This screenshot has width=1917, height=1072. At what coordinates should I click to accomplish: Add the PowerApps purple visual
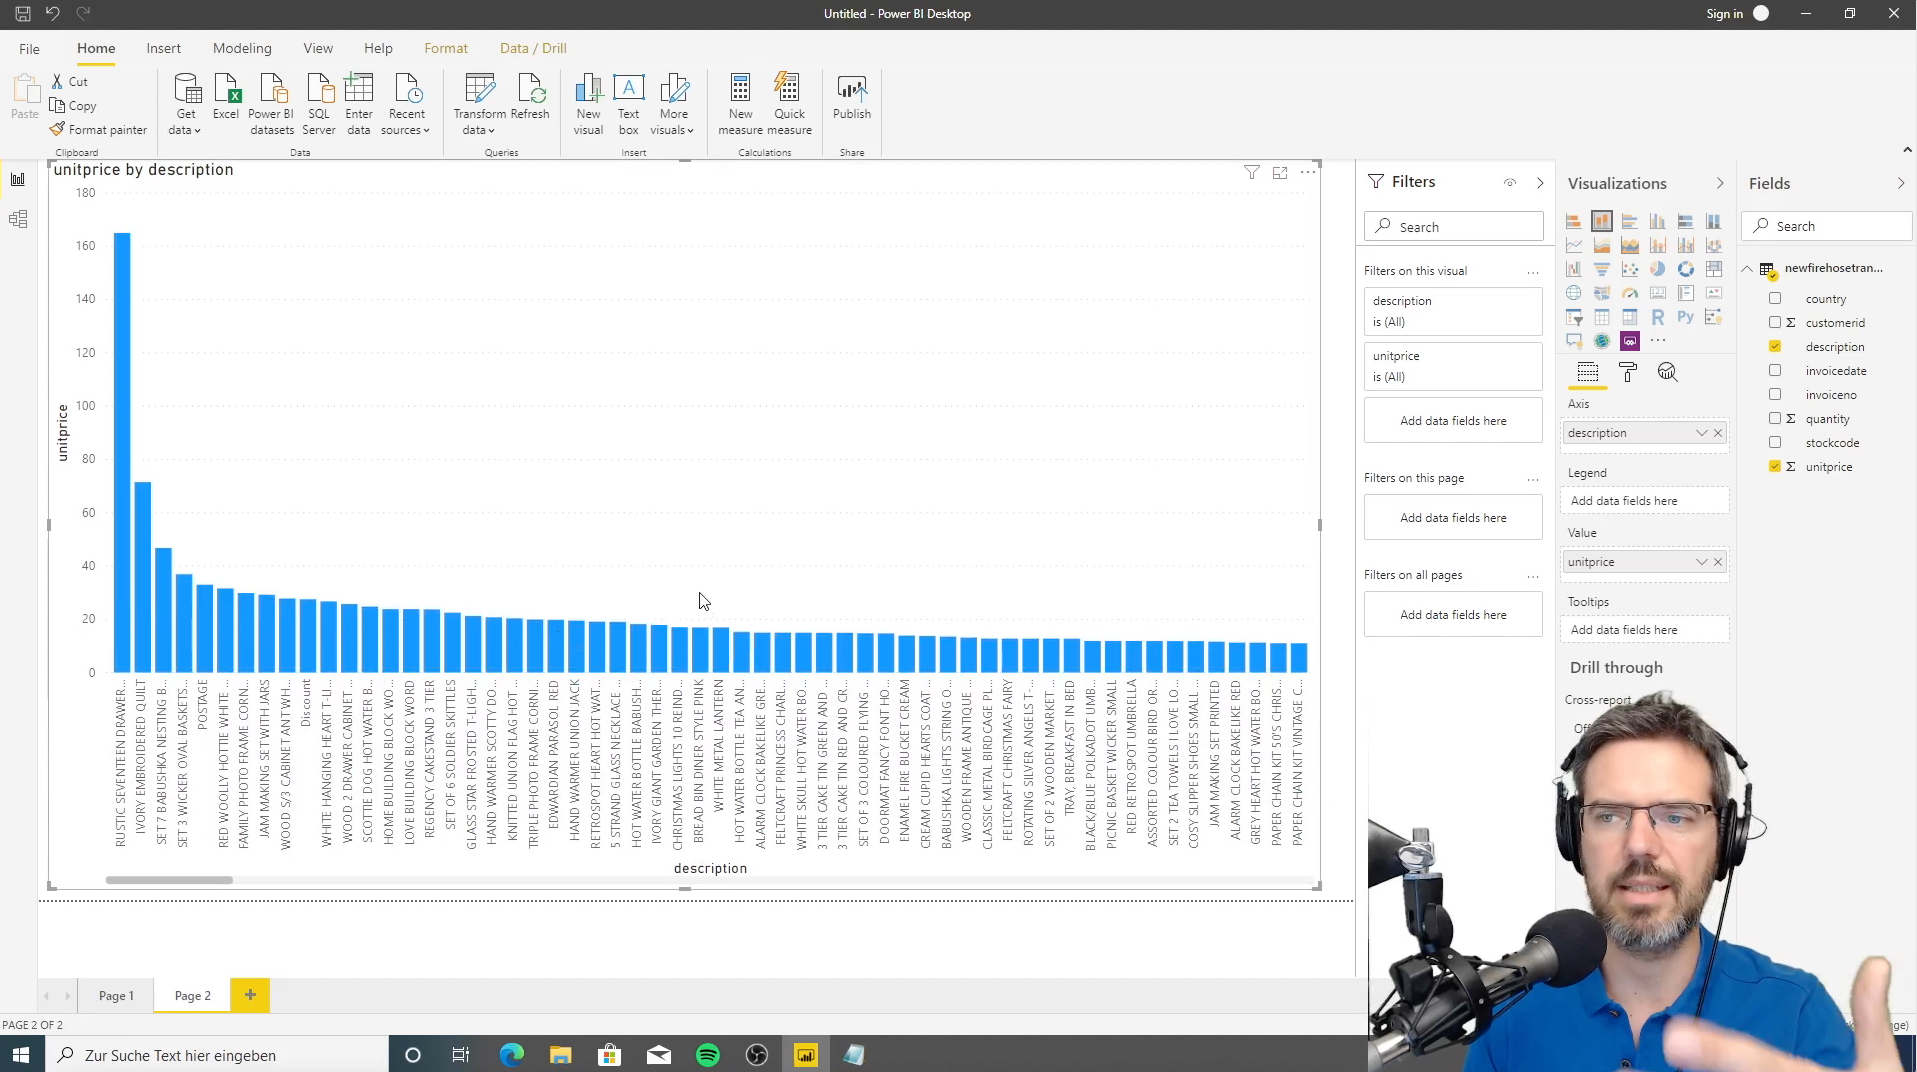pos(1630,341)
